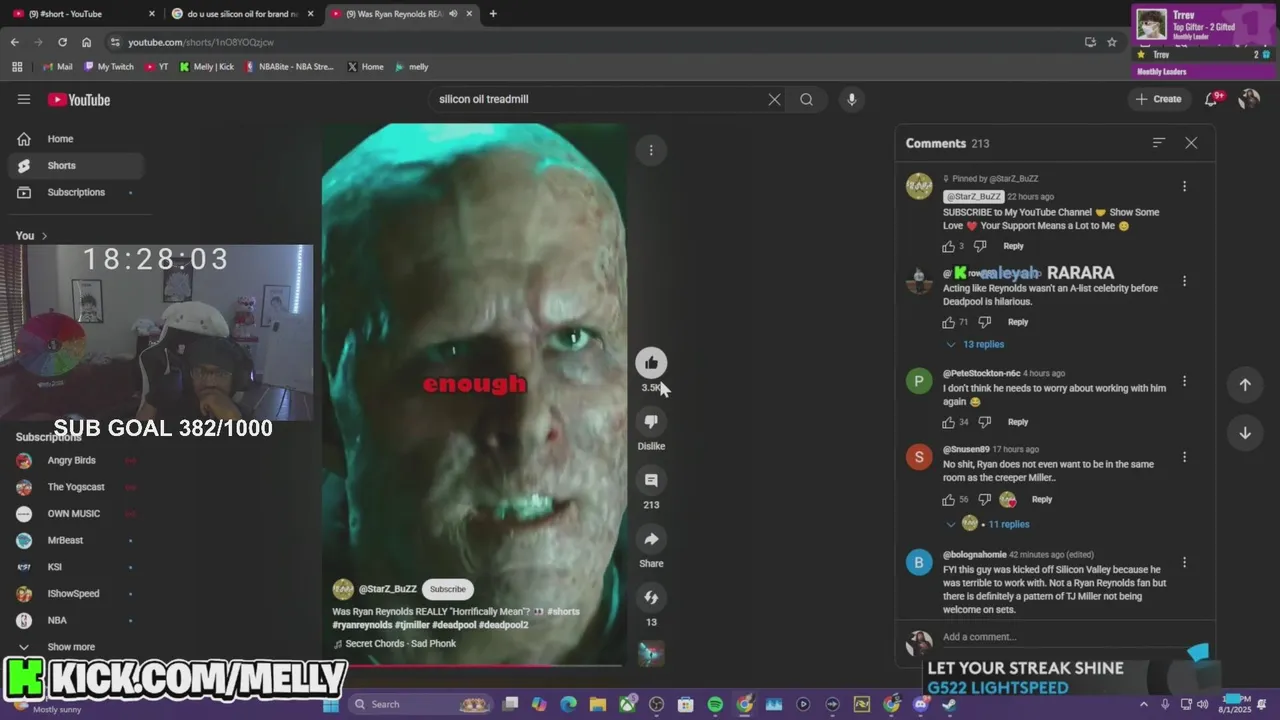
Task: Open the Remix button showing 13
Action: (651, 598)
